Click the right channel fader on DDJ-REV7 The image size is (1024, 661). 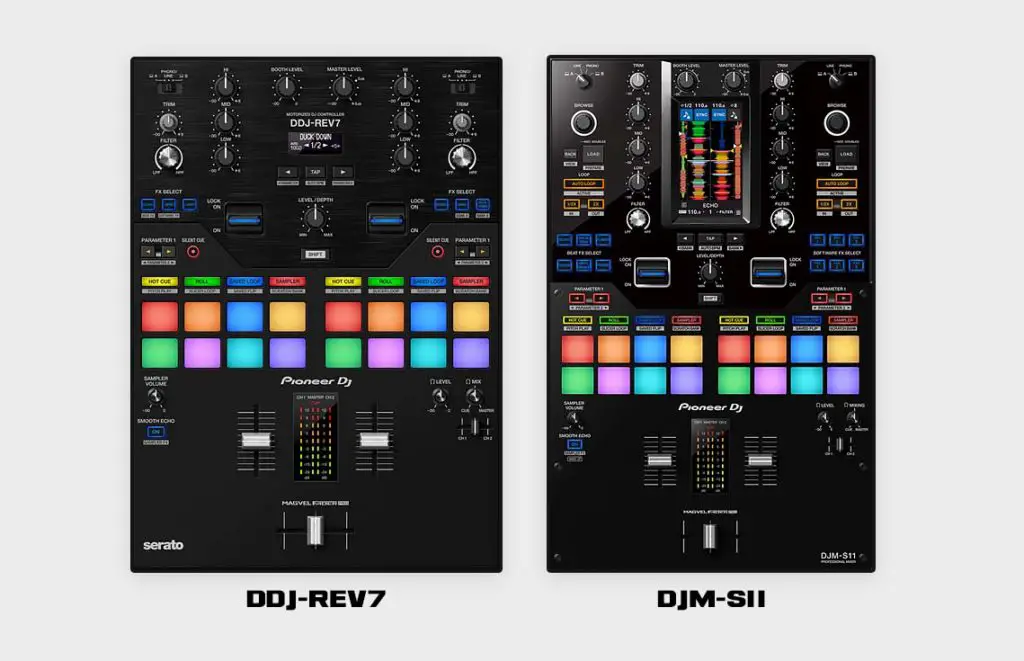374,440
